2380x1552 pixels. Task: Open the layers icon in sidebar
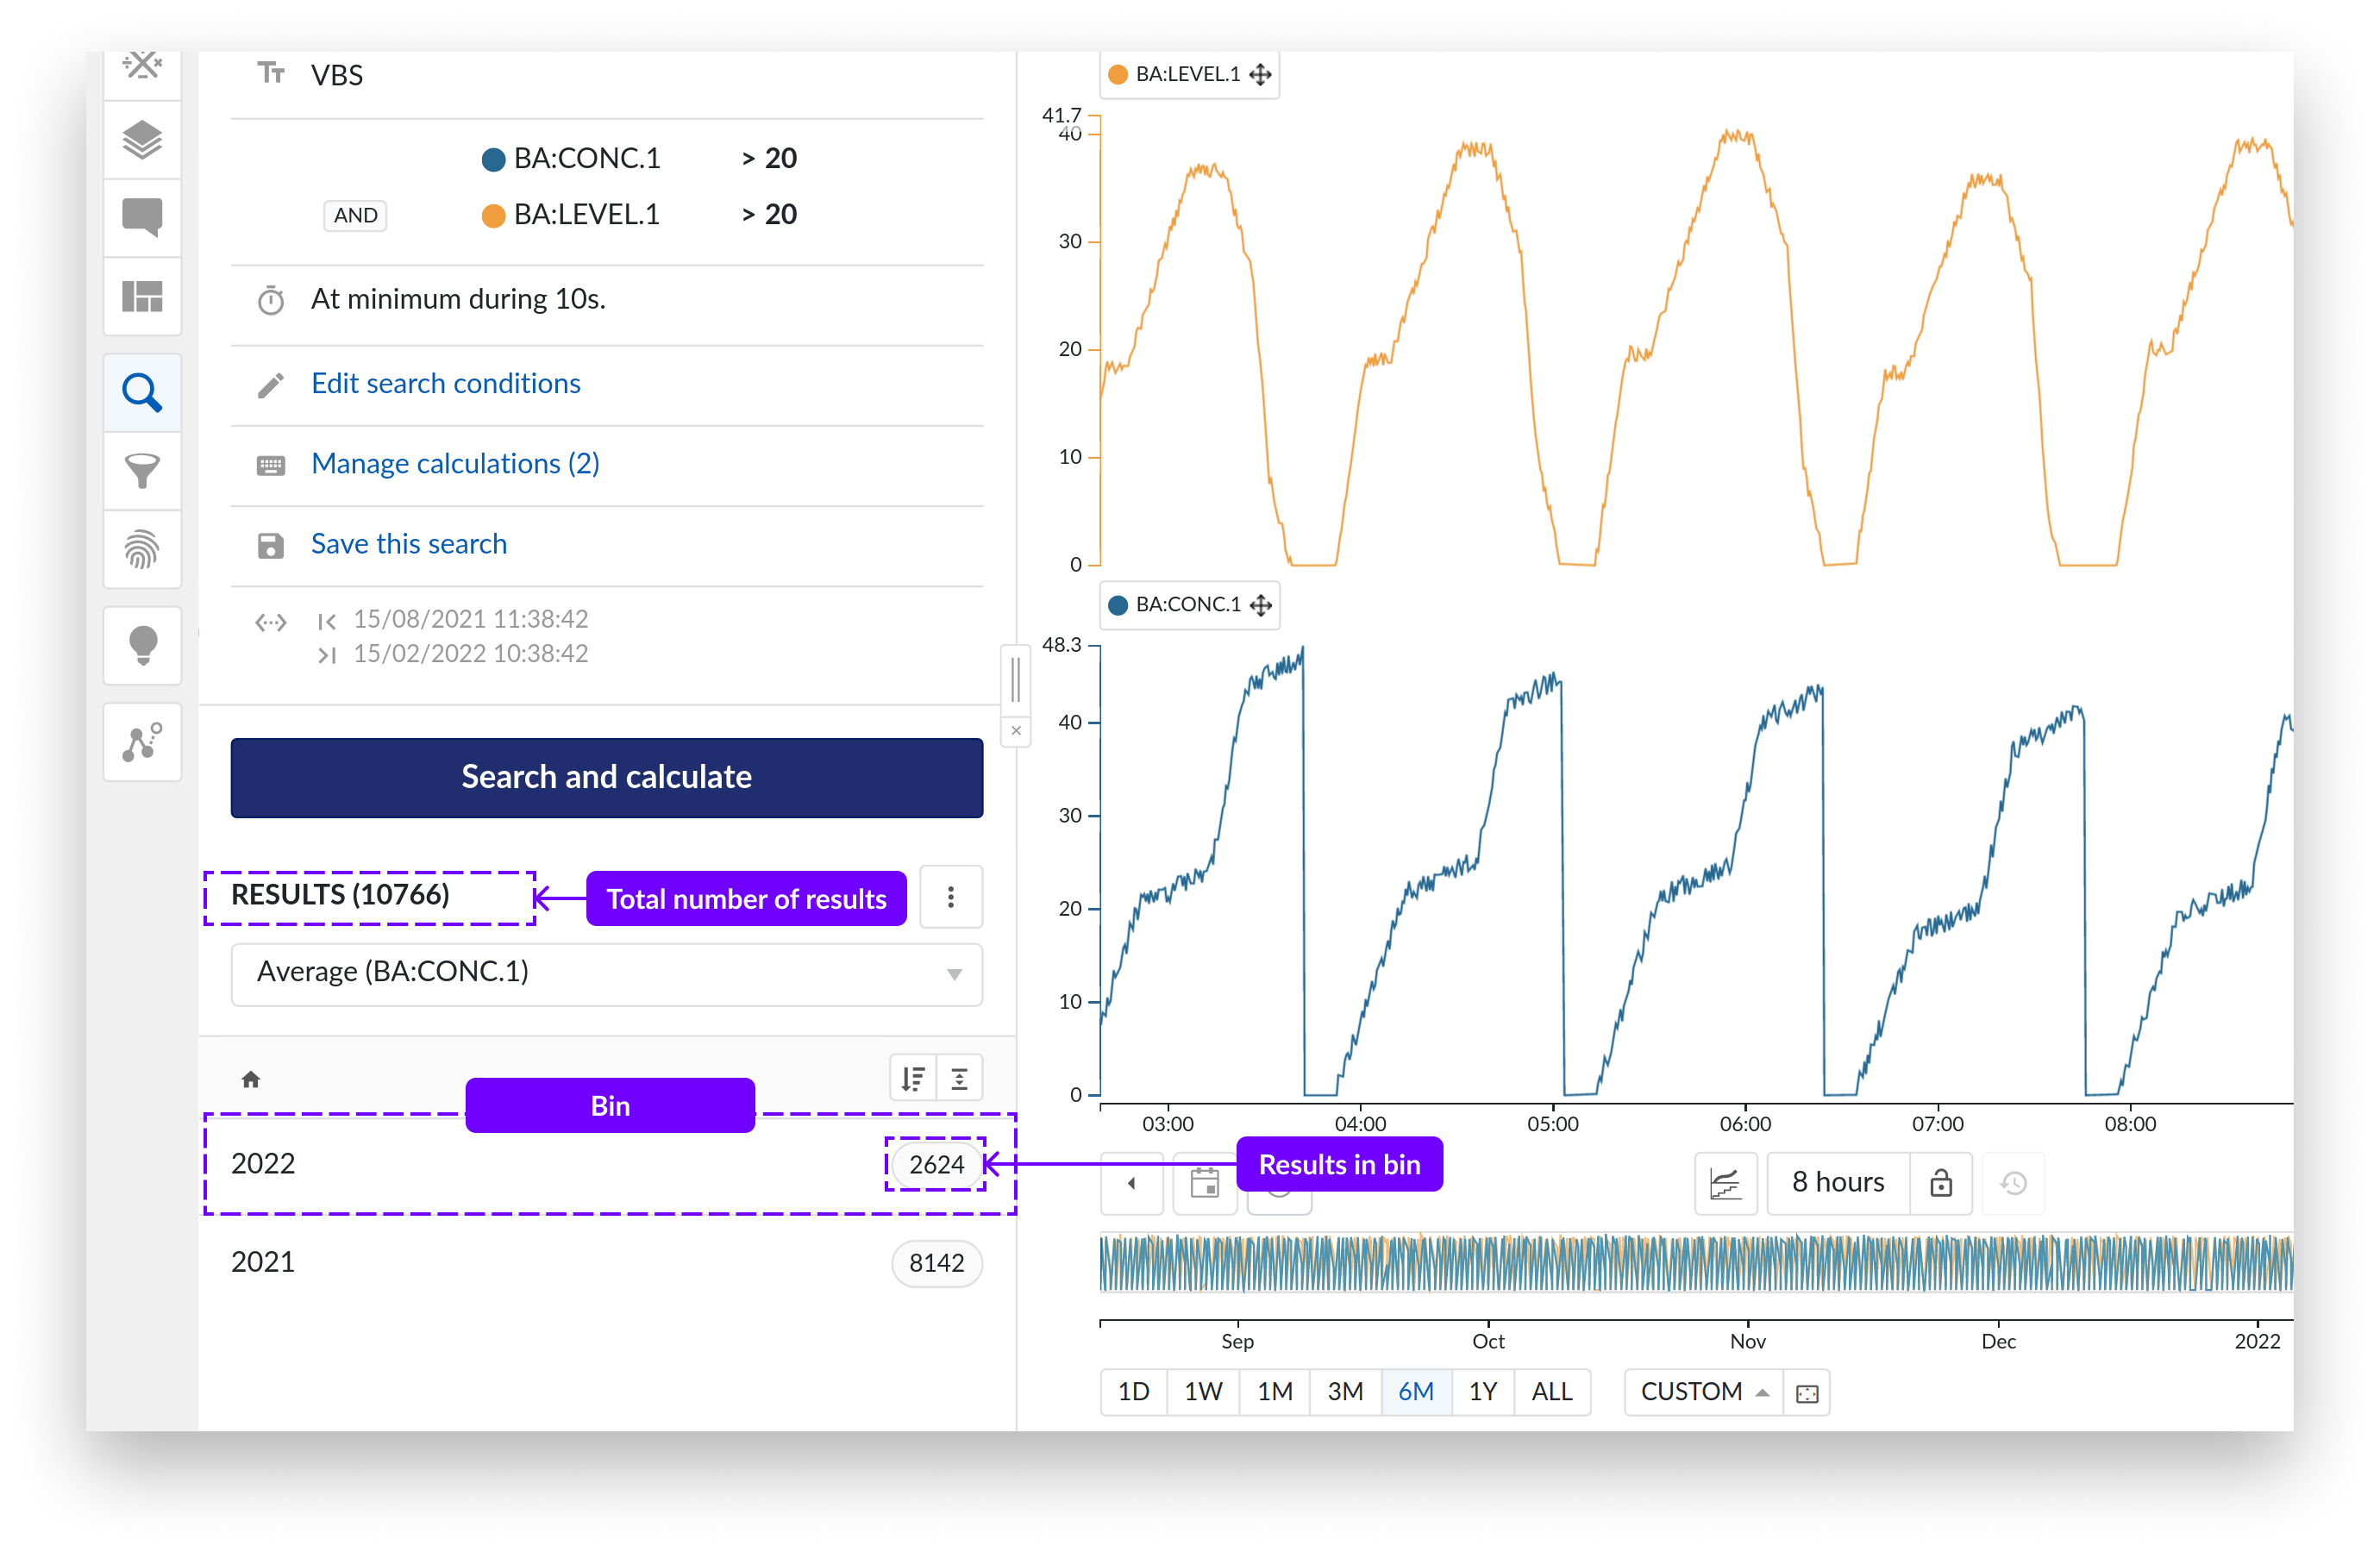(x=142, y=139)
